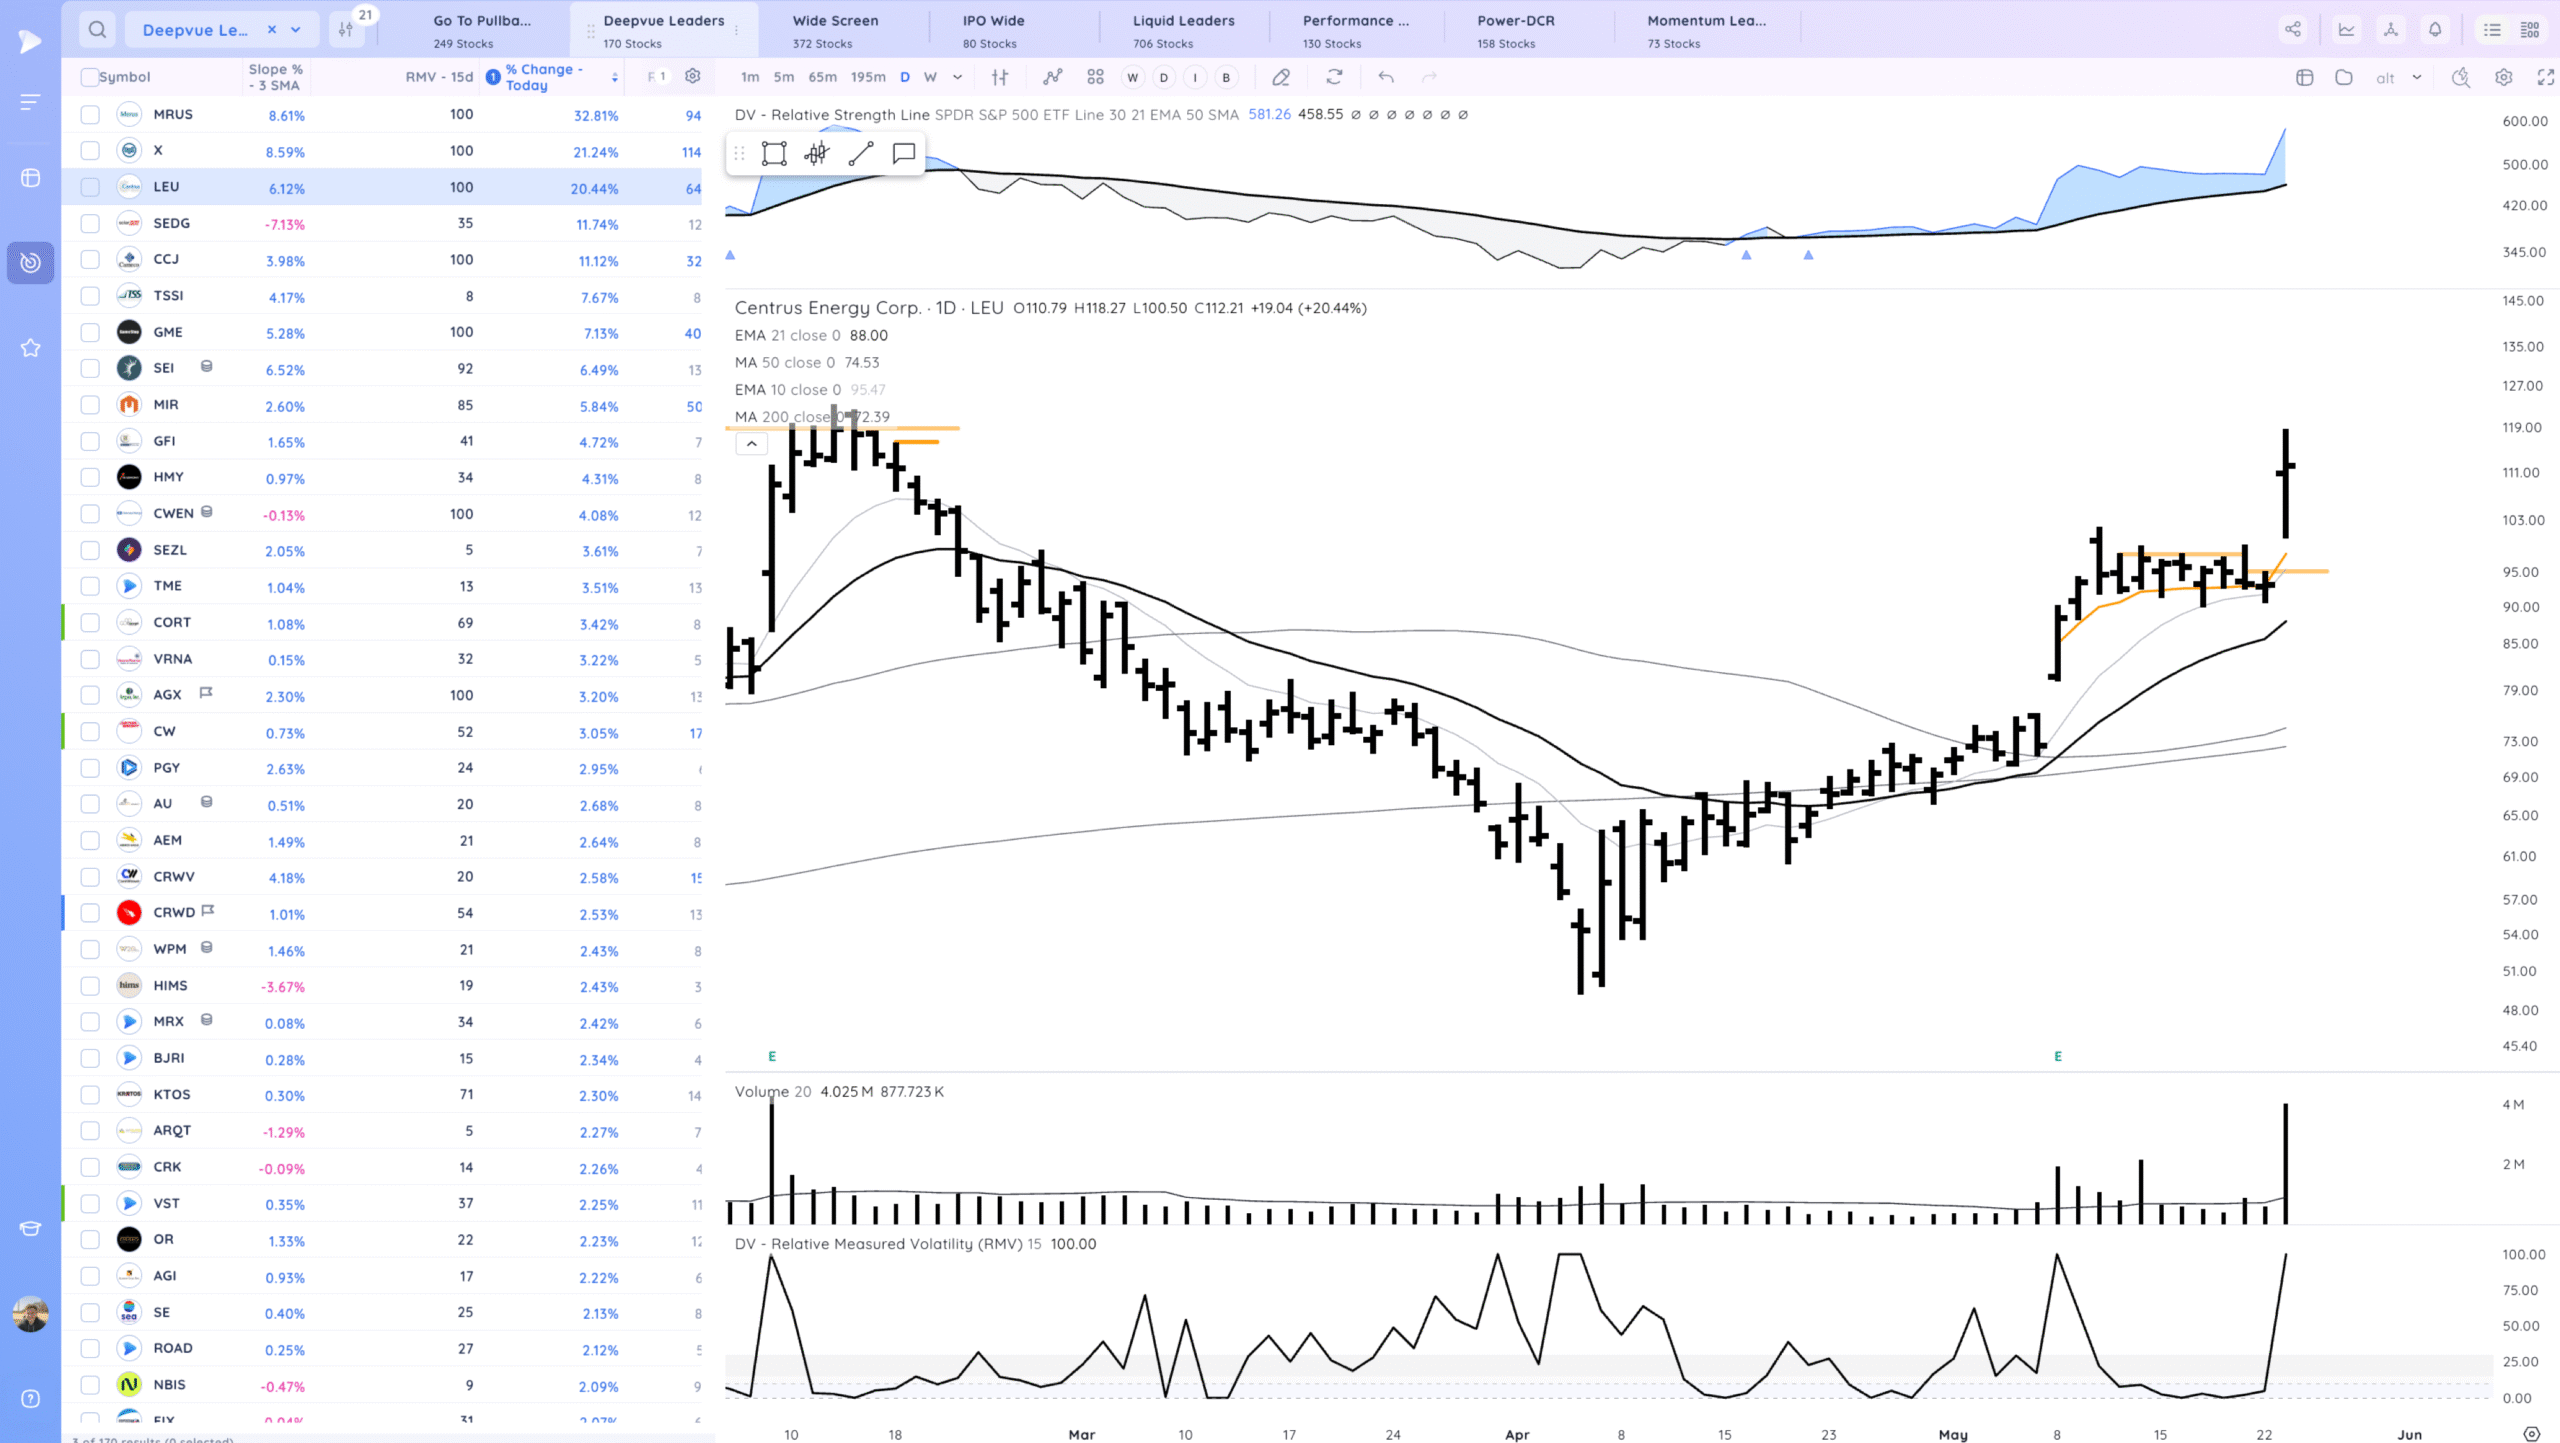This screenshot has height=1443, width=2560.
Task: Check the checkbox next to MRUS
Action: (89, 114)
